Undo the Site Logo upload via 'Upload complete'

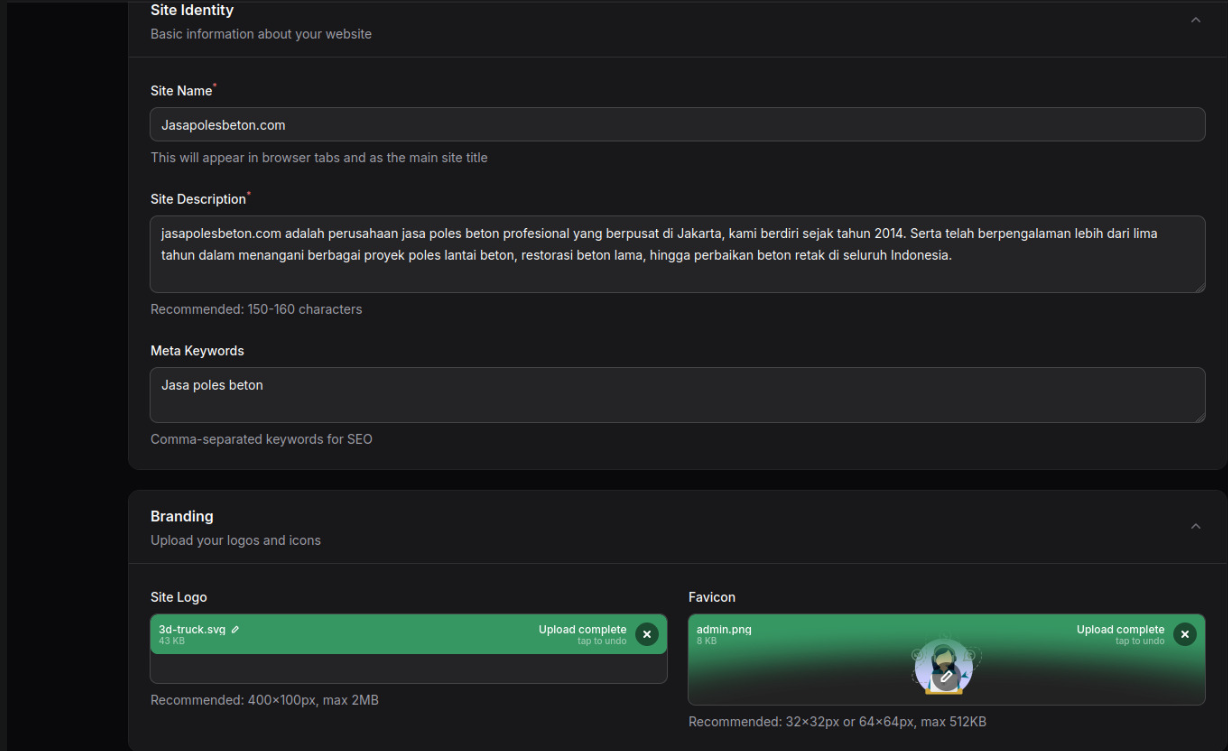click(x=582, y=630)
